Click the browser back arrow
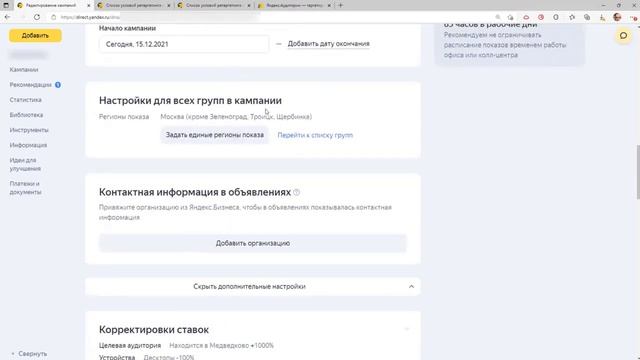The height and width of the screenshot is (360, 640). click(x=7, y=17)
